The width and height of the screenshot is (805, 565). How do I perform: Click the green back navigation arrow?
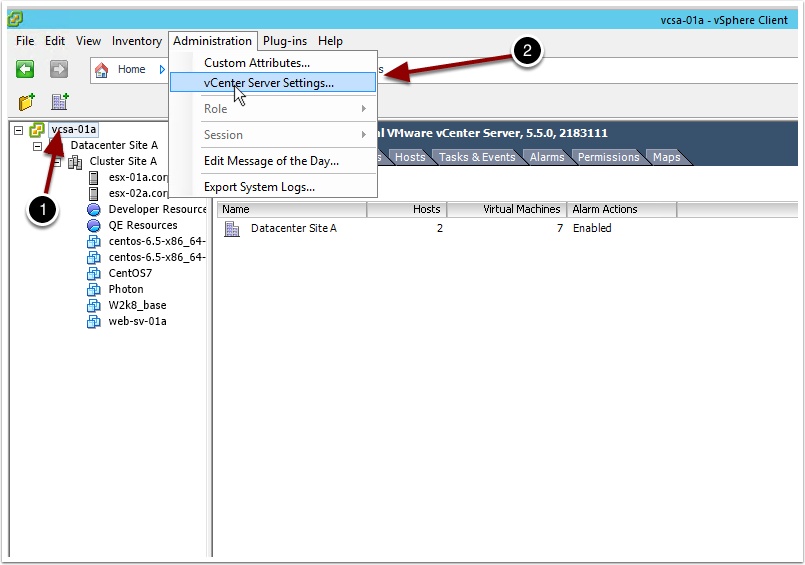pos(25,69)
